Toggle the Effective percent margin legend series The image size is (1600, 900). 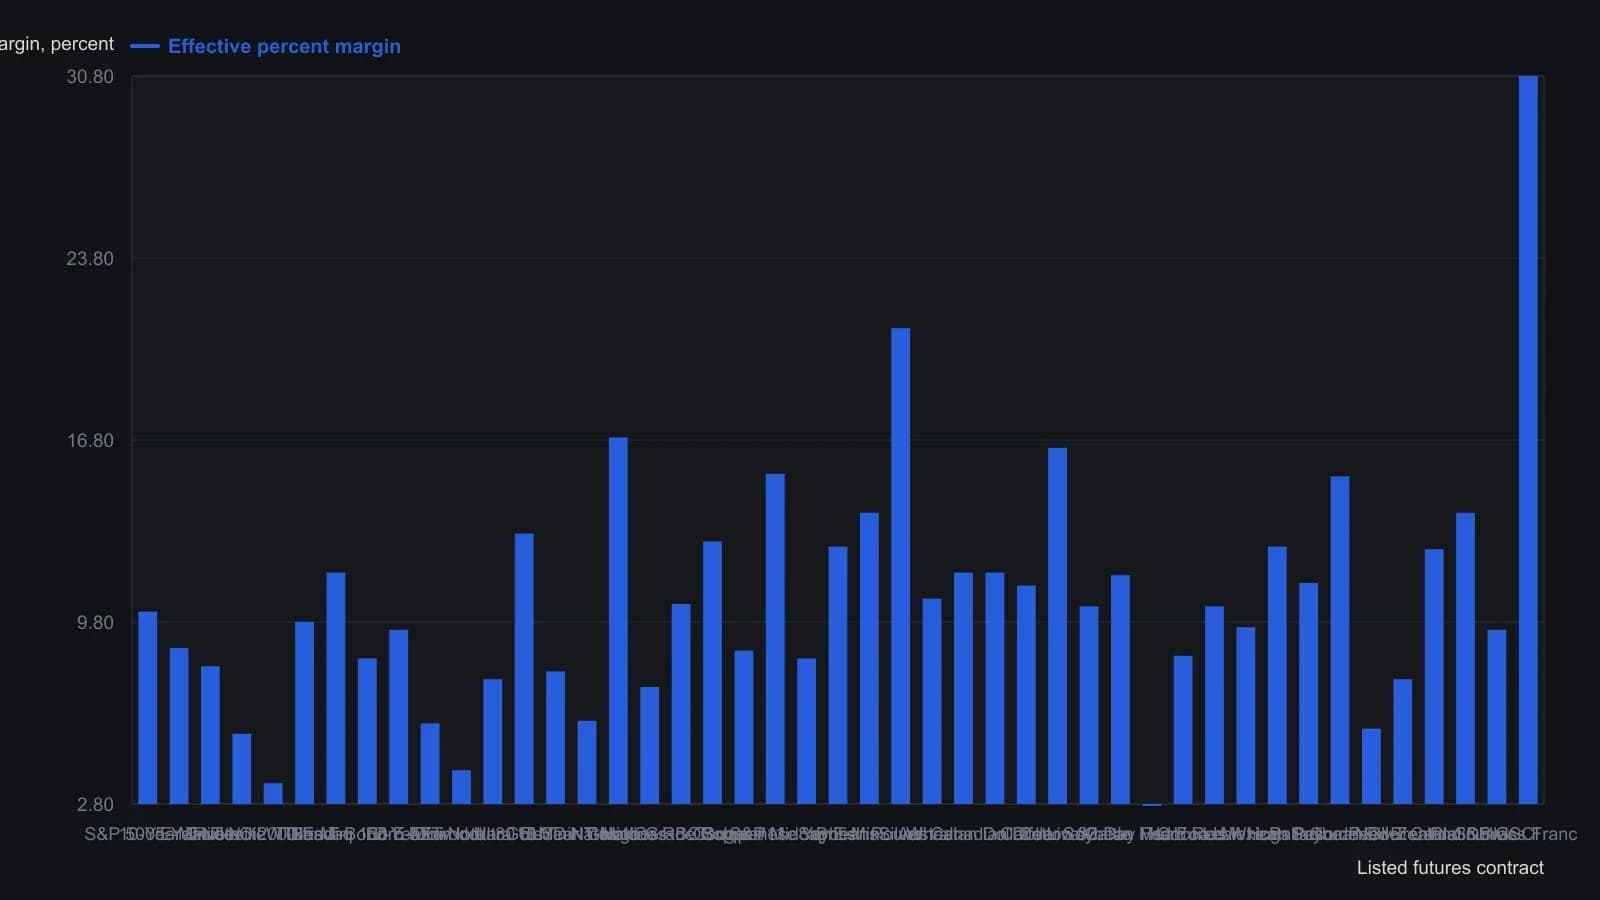point(266,46)
